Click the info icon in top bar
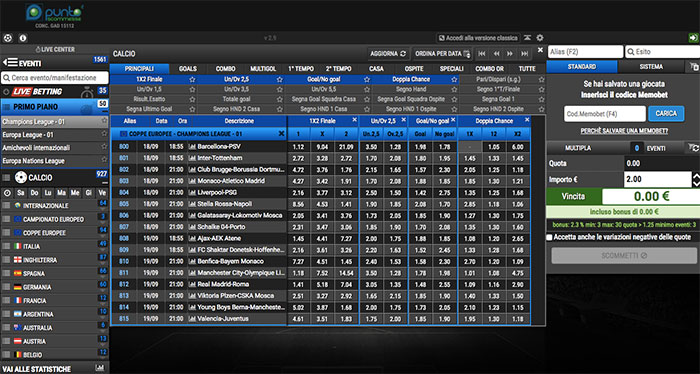 (x=23, y=38)
